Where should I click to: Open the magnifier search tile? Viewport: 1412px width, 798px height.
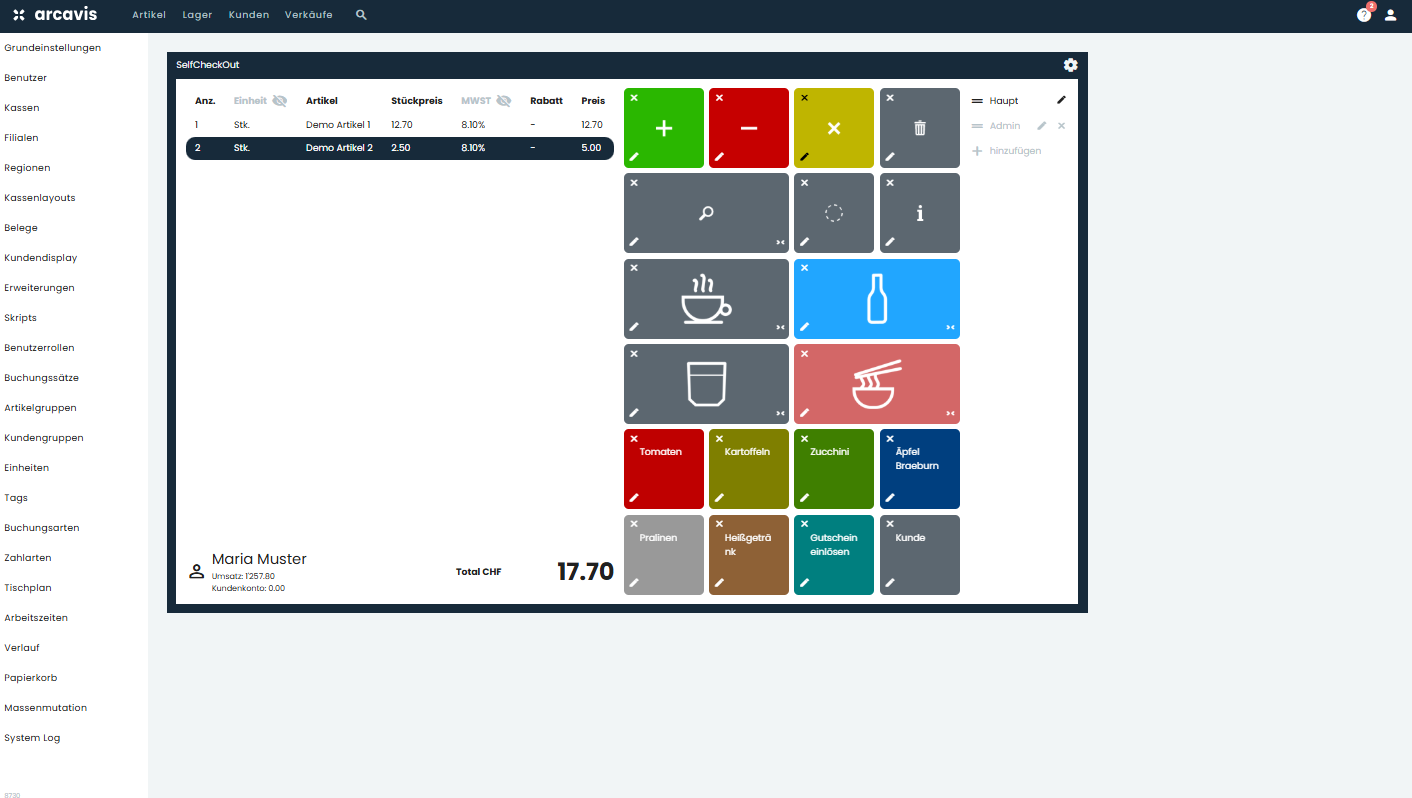tap(706, 212)
